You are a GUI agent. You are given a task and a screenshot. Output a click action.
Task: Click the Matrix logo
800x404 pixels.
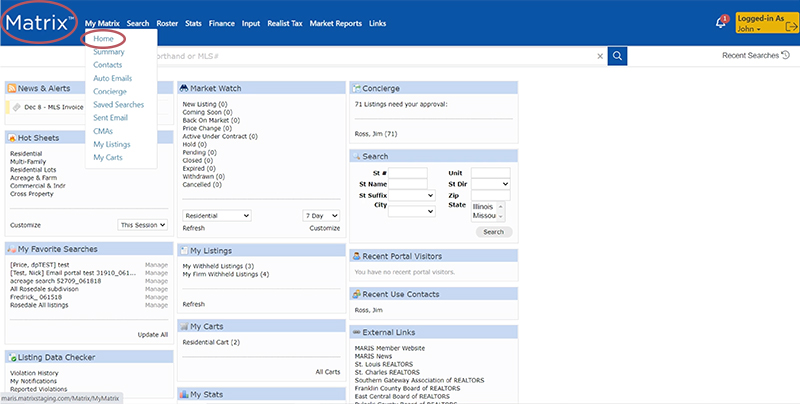(x=38, y=22)
